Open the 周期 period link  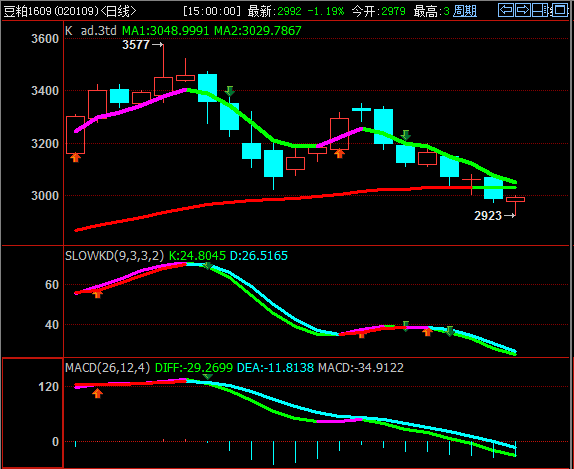point(465,11)
